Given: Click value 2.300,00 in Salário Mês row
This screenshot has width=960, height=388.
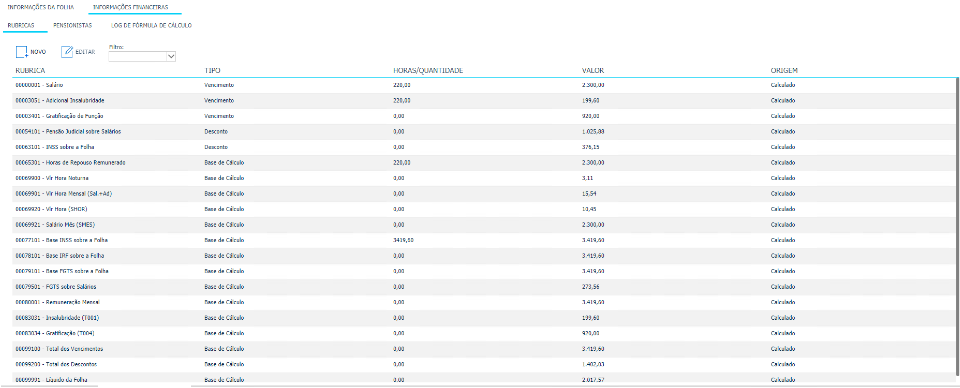Looking at the screenshot, I should (x=593, y=225).
